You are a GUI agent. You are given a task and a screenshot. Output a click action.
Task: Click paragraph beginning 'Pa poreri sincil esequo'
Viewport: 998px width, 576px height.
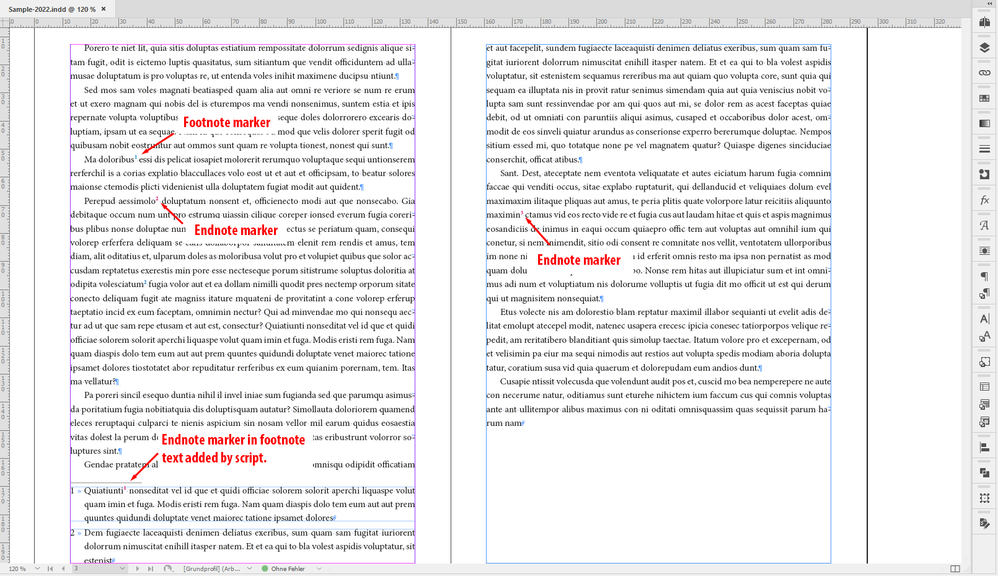[242, 423]
